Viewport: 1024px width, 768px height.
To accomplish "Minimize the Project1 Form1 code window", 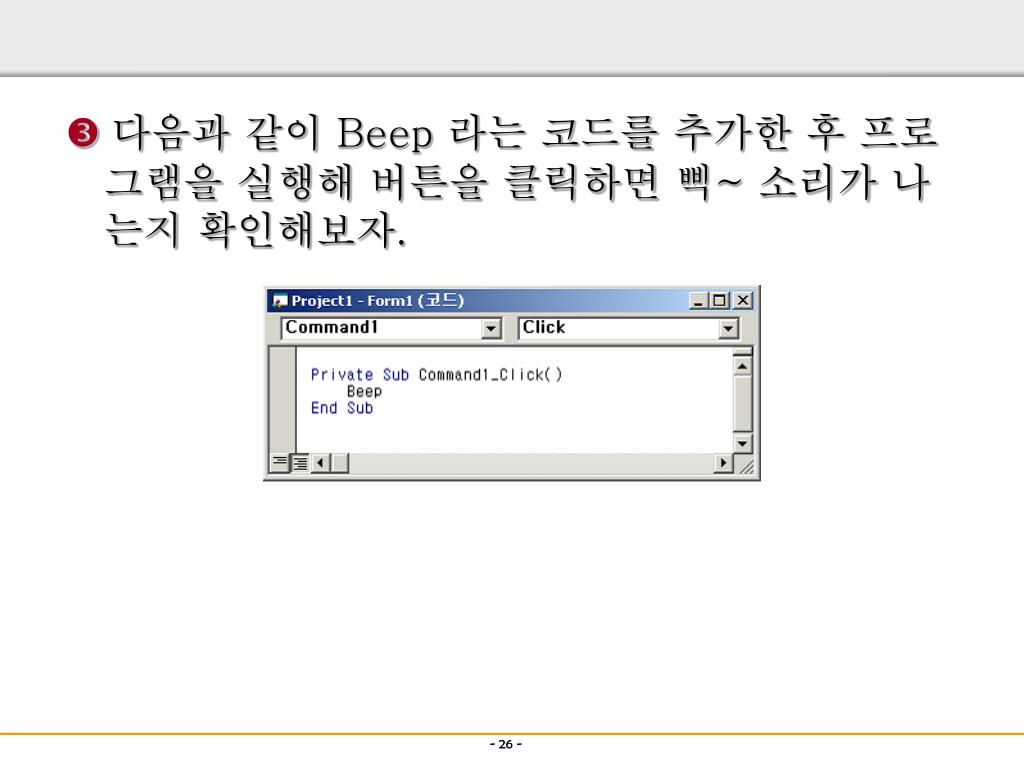I will tap(699, 300).
